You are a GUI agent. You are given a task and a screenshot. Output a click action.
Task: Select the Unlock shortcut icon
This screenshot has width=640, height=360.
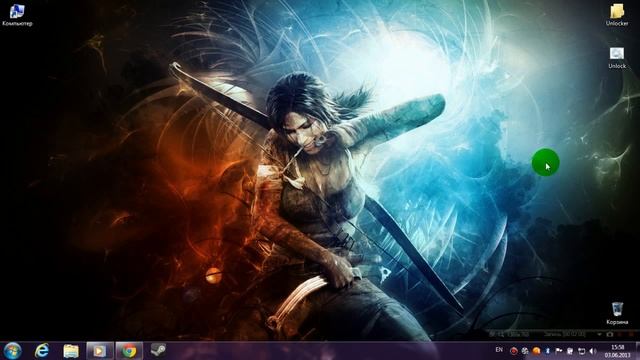click(x=617, y=58)
